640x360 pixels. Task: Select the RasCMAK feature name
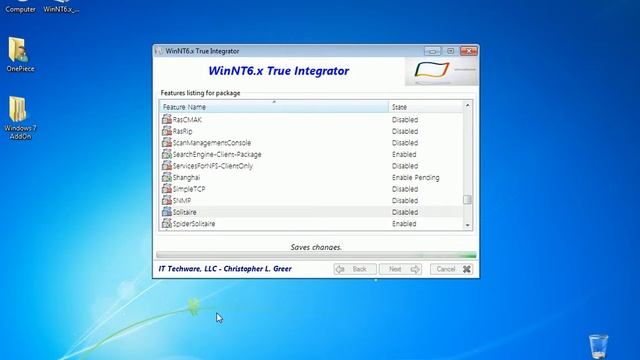pos(187,120)
